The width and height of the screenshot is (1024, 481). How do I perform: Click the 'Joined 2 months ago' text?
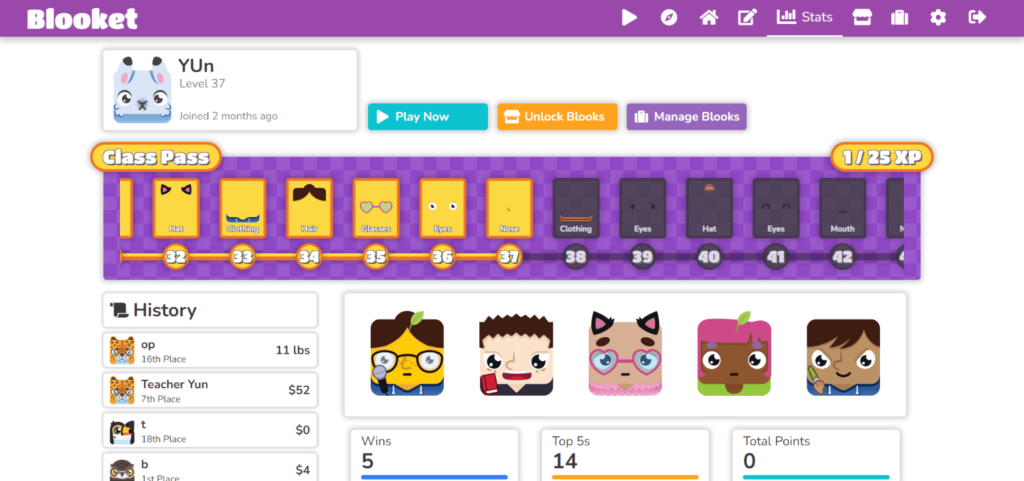pyautogui.click(x=229, y=116)
